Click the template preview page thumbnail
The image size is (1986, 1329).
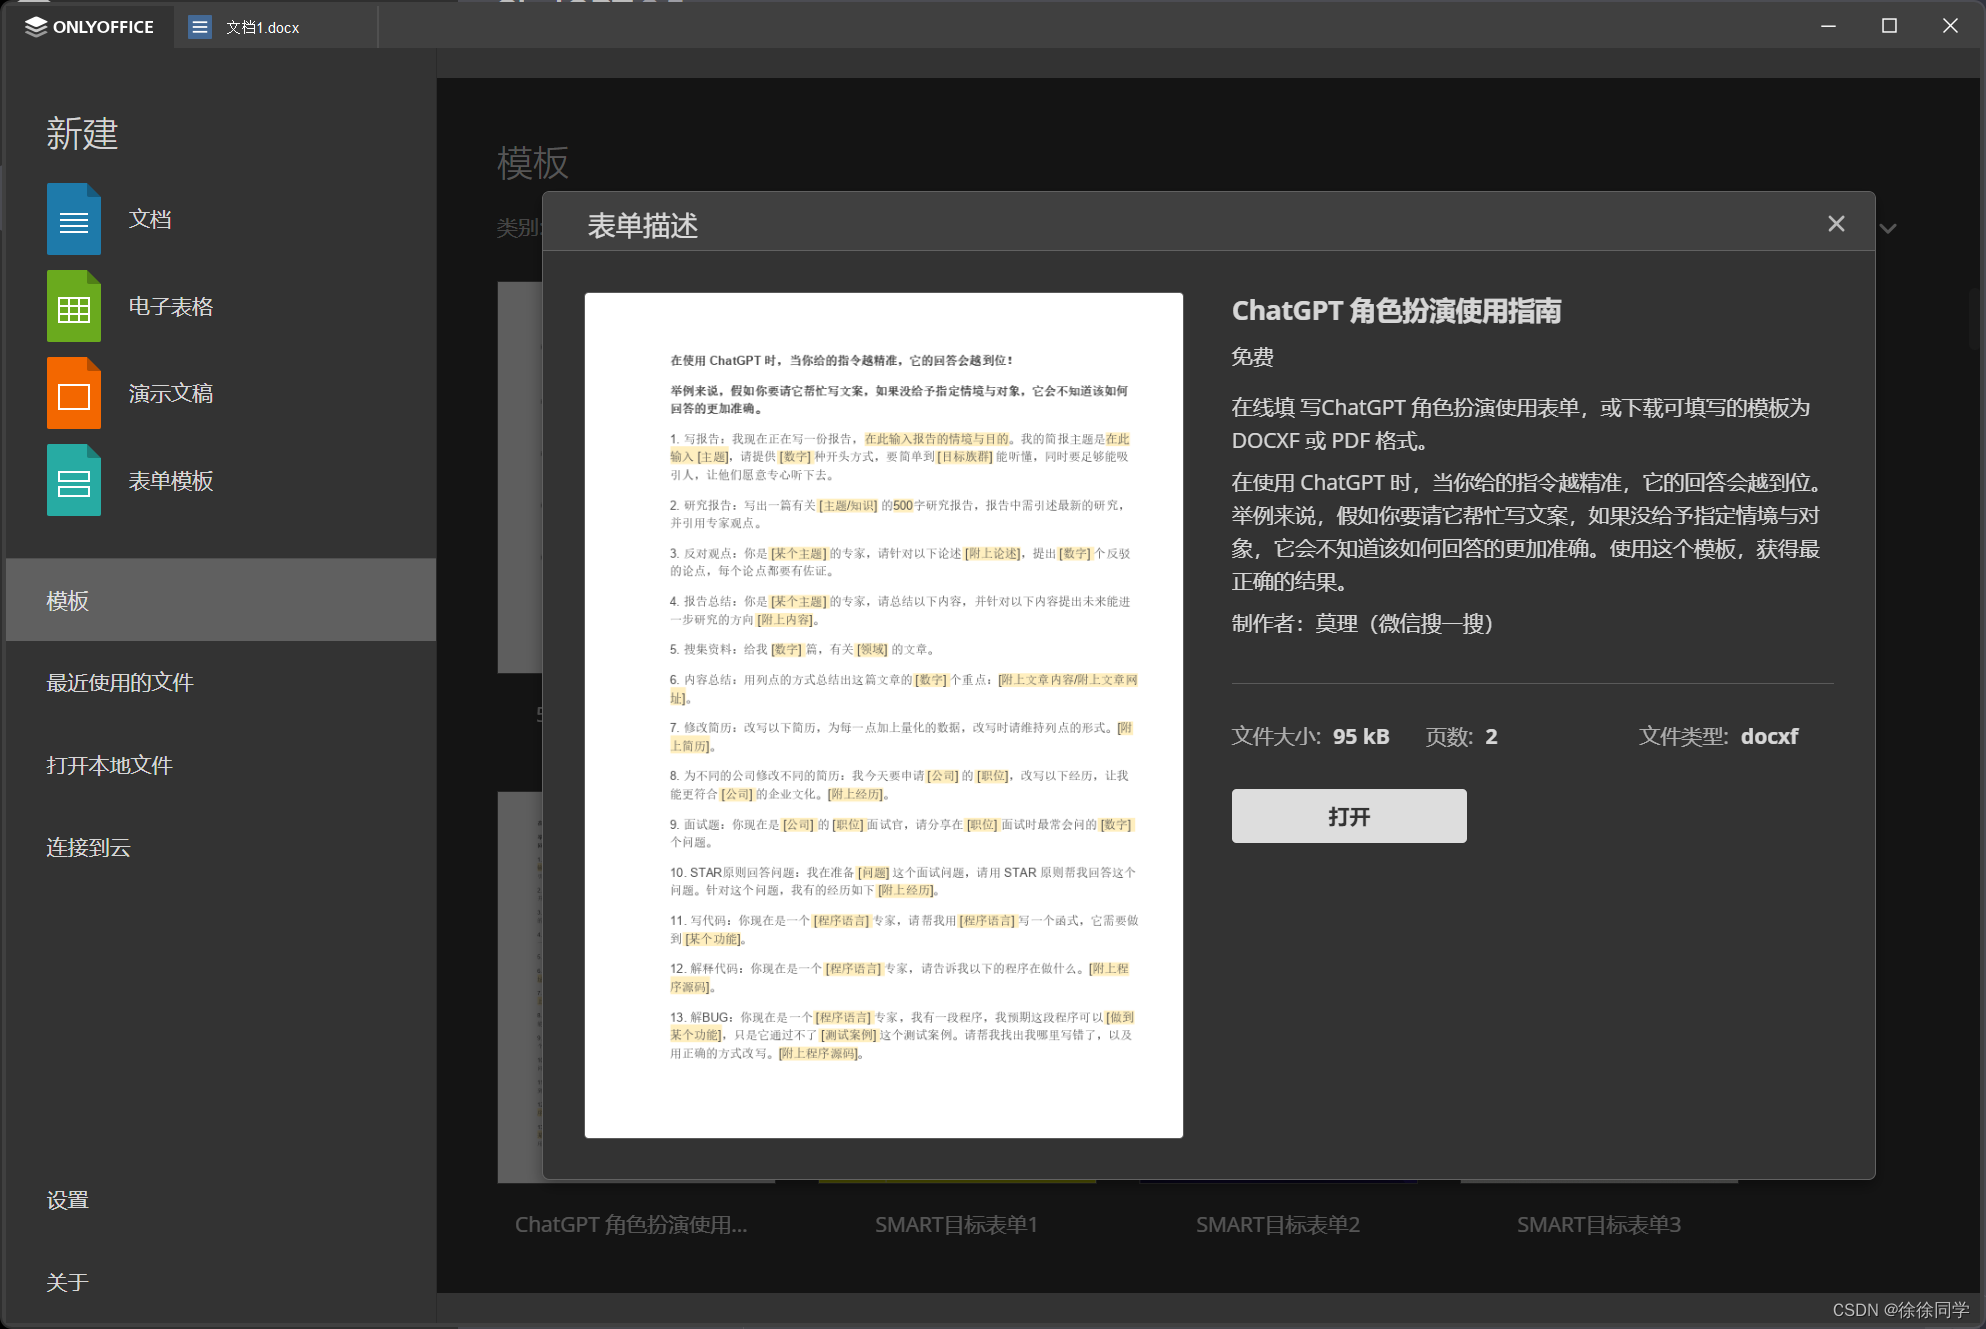point(883,715)
